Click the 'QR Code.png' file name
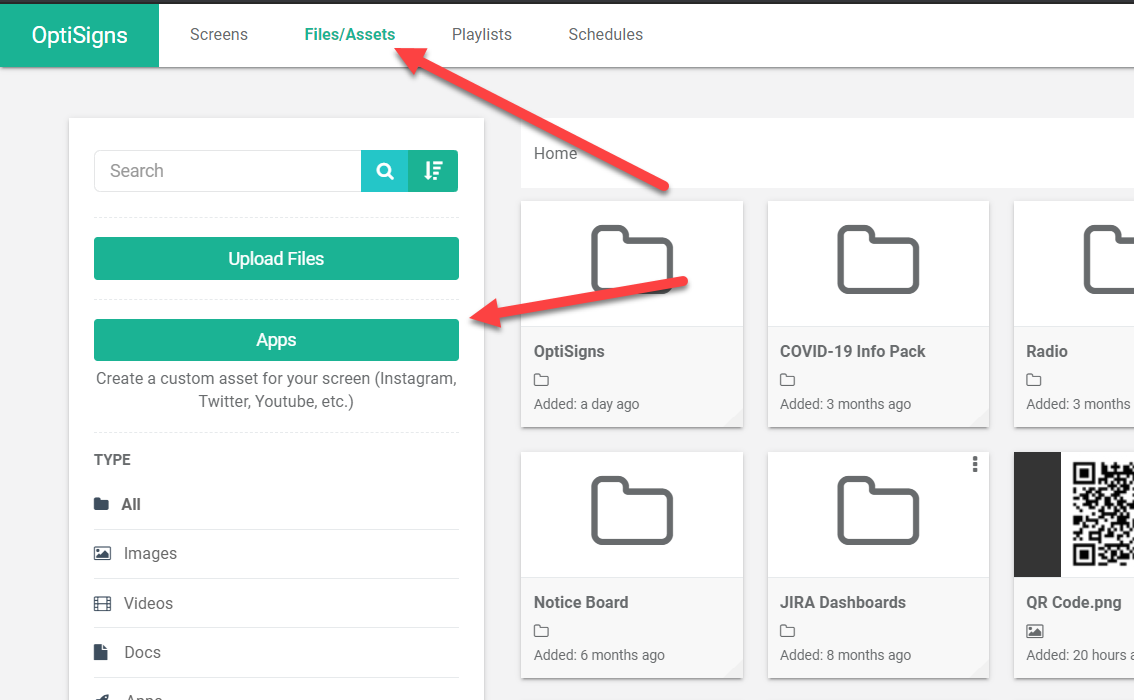 (x=1074, y=602)
